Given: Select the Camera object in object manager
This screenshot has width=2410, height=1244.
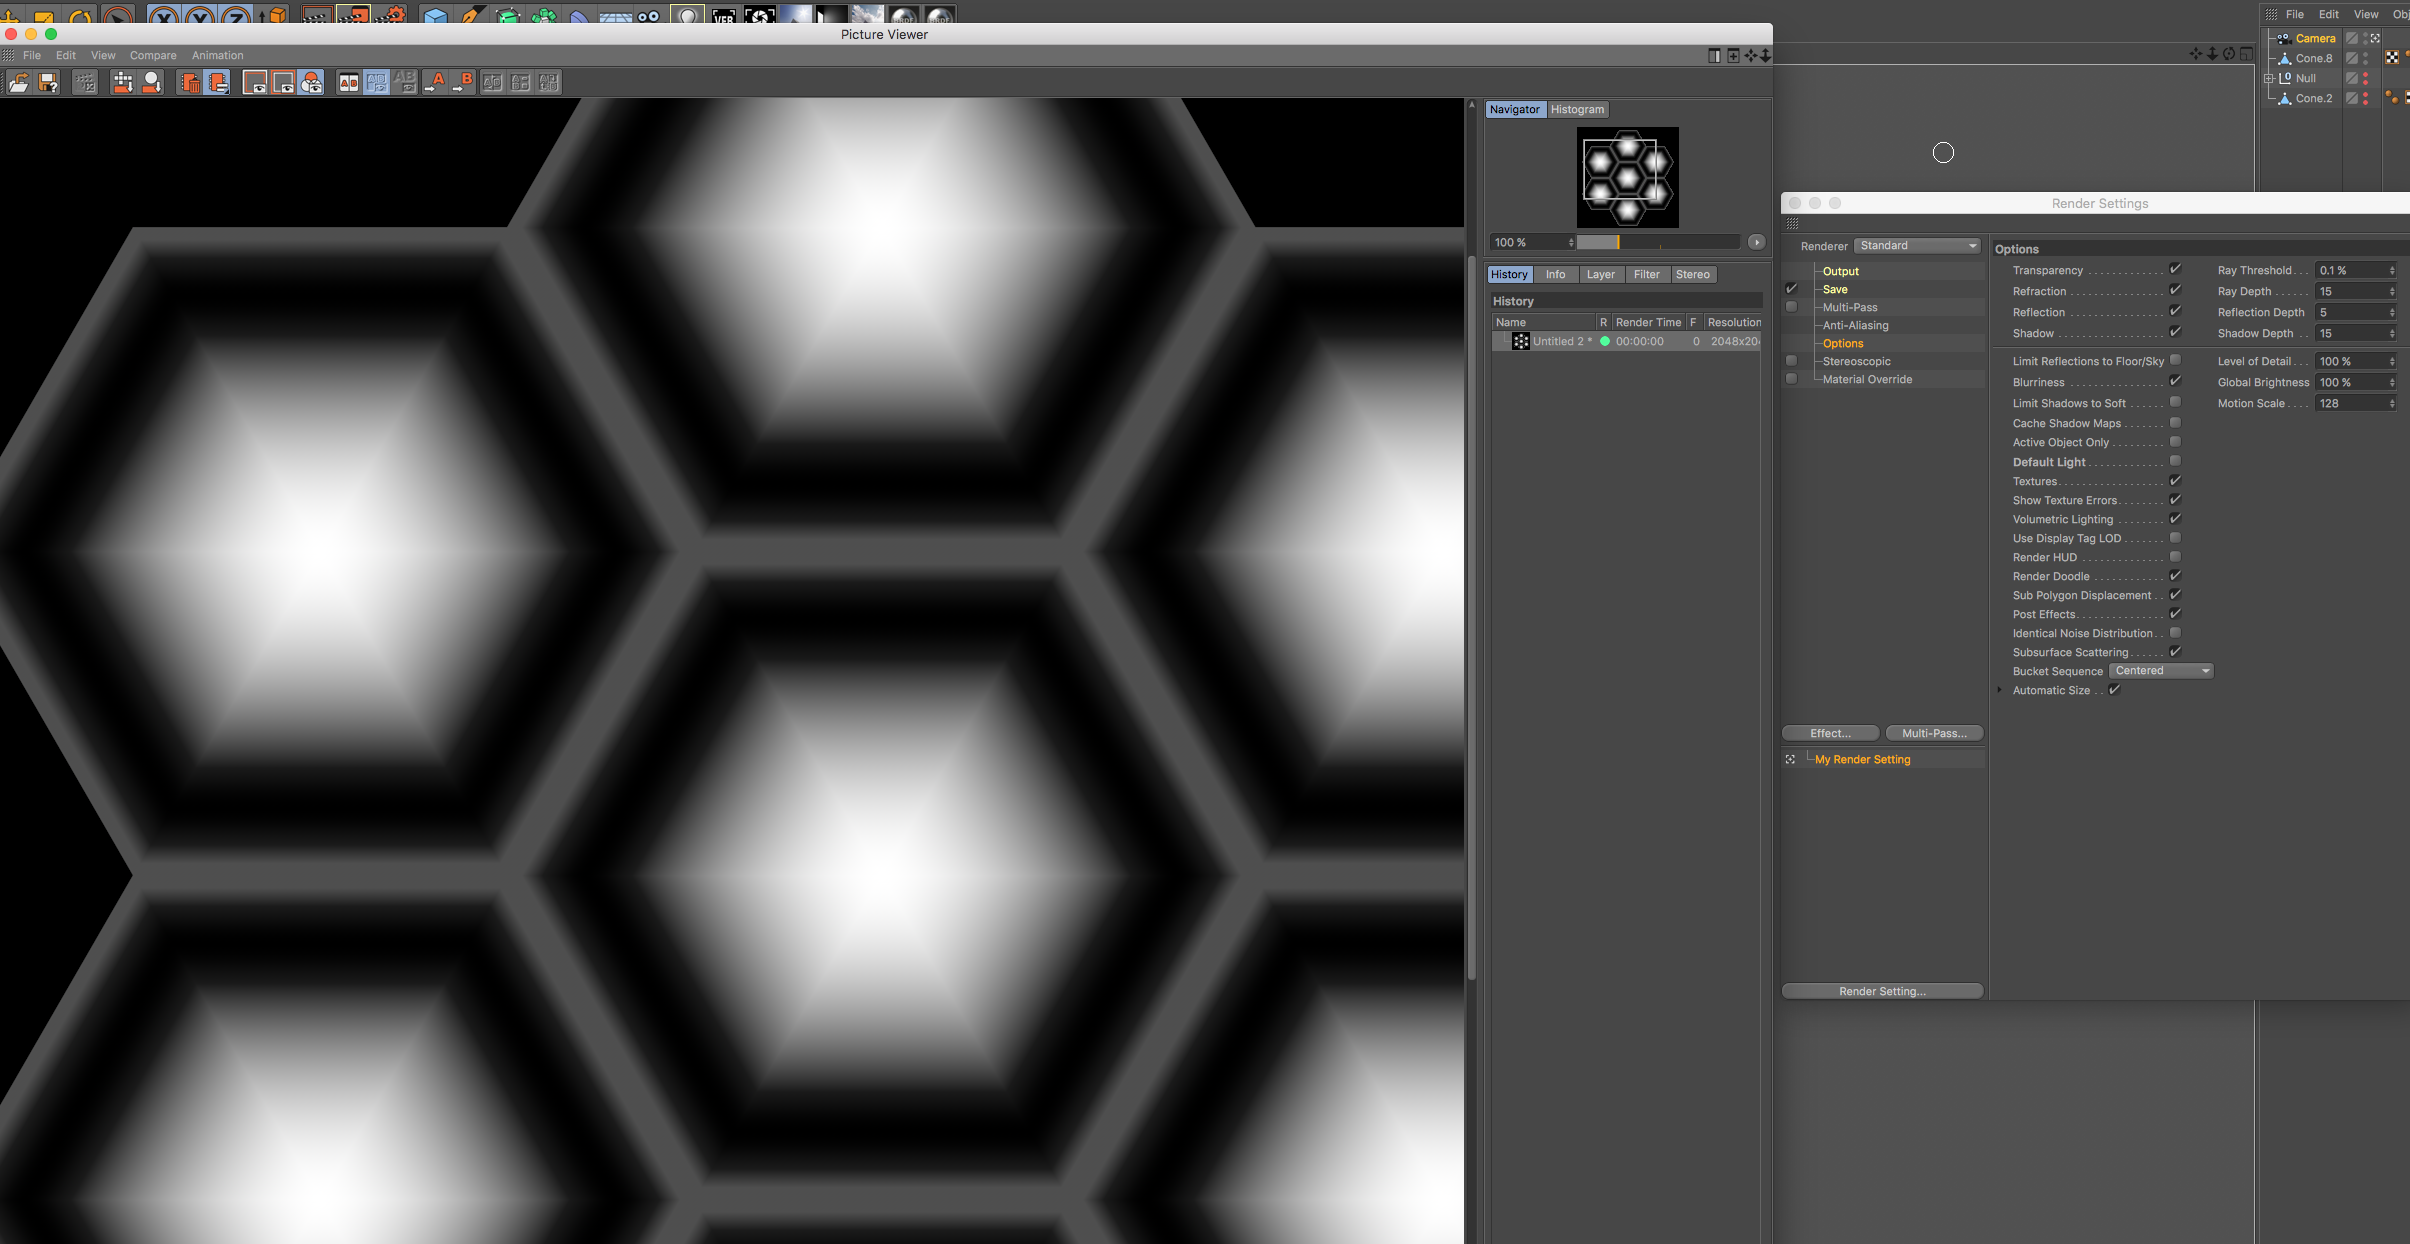Looking at the screenshot, I should 2314,38.
